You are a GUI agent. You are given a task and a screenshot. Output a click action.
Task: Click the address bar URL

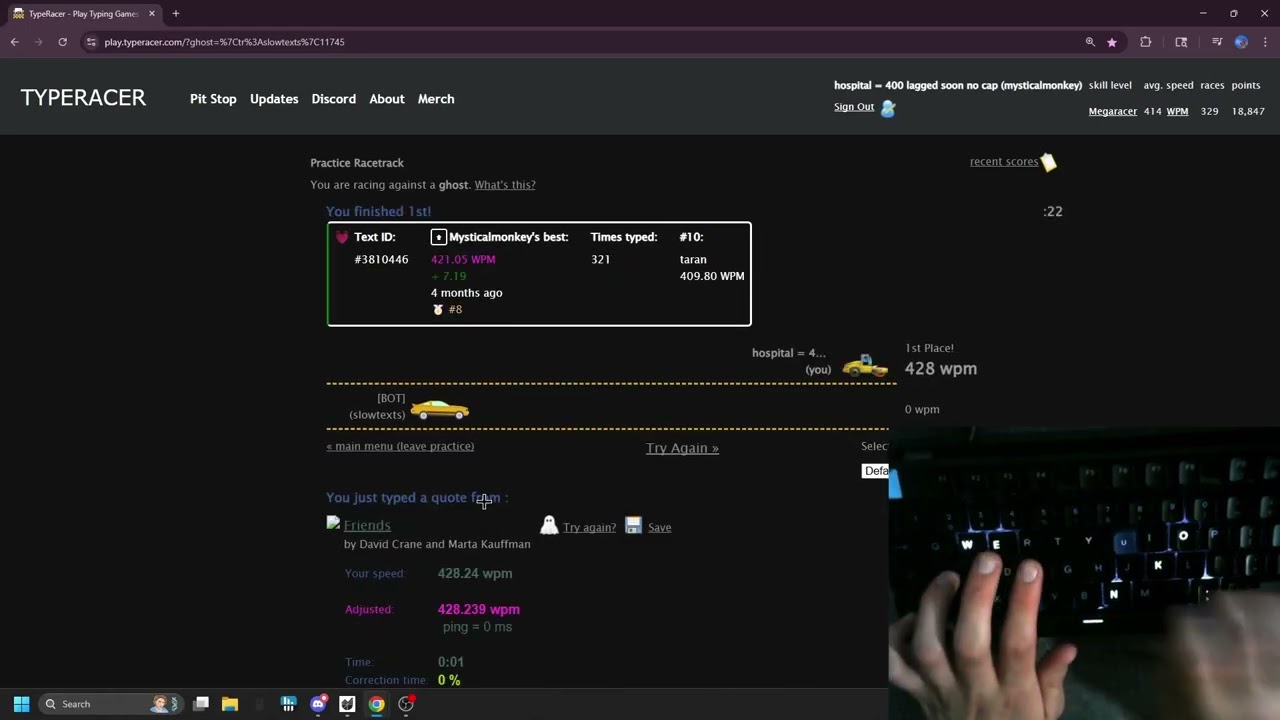224,42
